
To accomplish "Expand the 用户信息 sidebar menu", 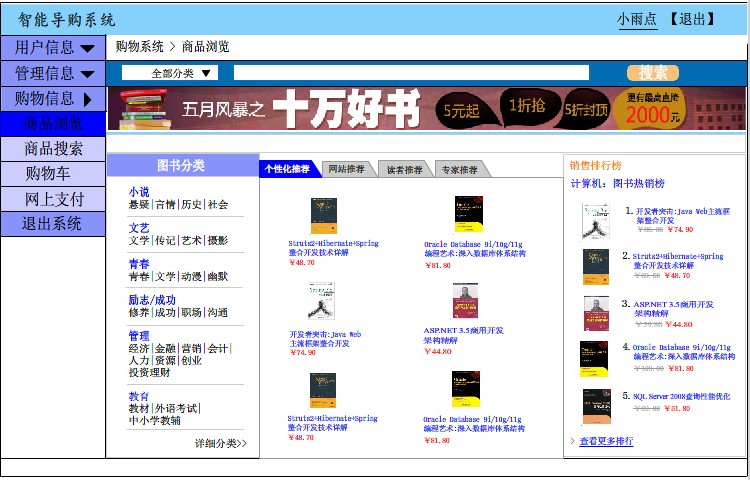I will [53, 48].
